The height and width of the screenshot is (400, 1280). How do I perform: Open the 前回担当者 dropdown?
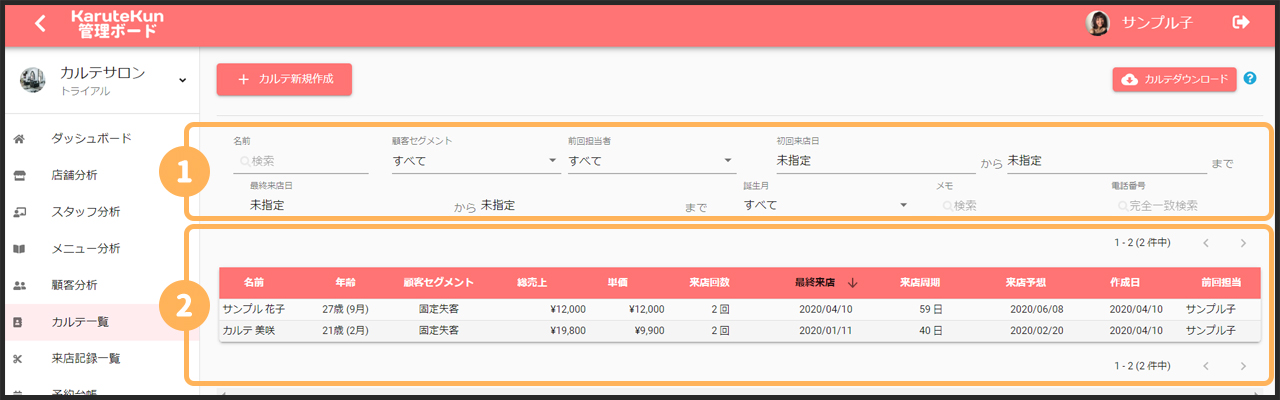pyautogui.click(x=651, y=160)
